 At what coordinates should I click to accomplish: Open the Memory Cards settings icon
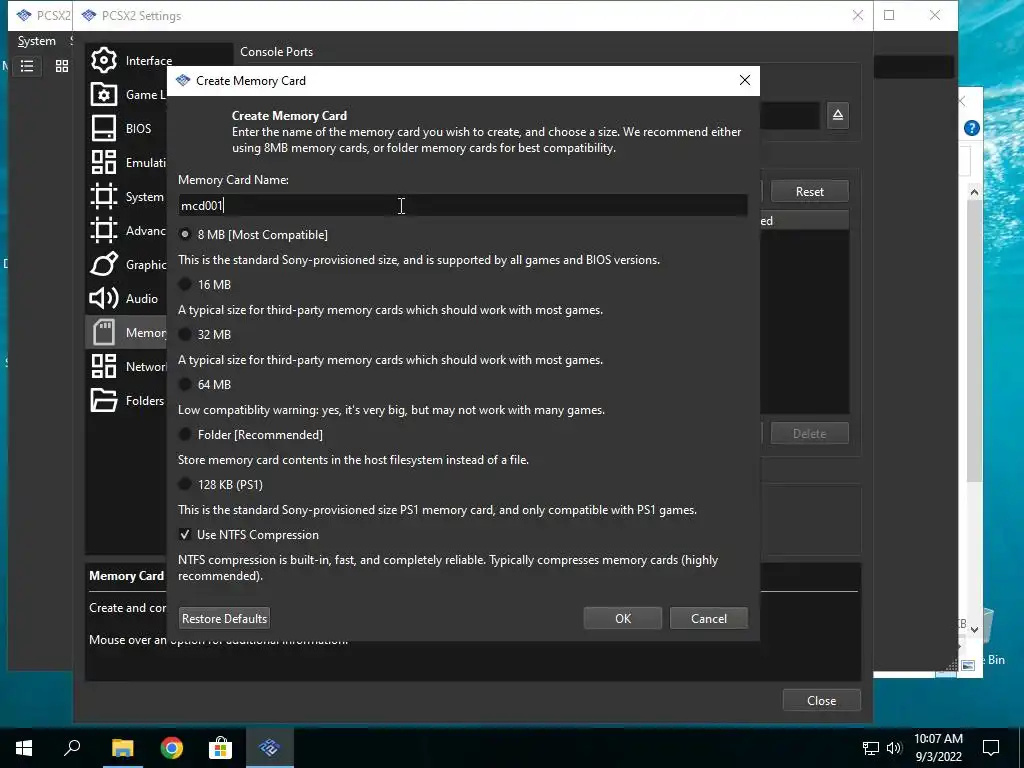click(104, 332)
